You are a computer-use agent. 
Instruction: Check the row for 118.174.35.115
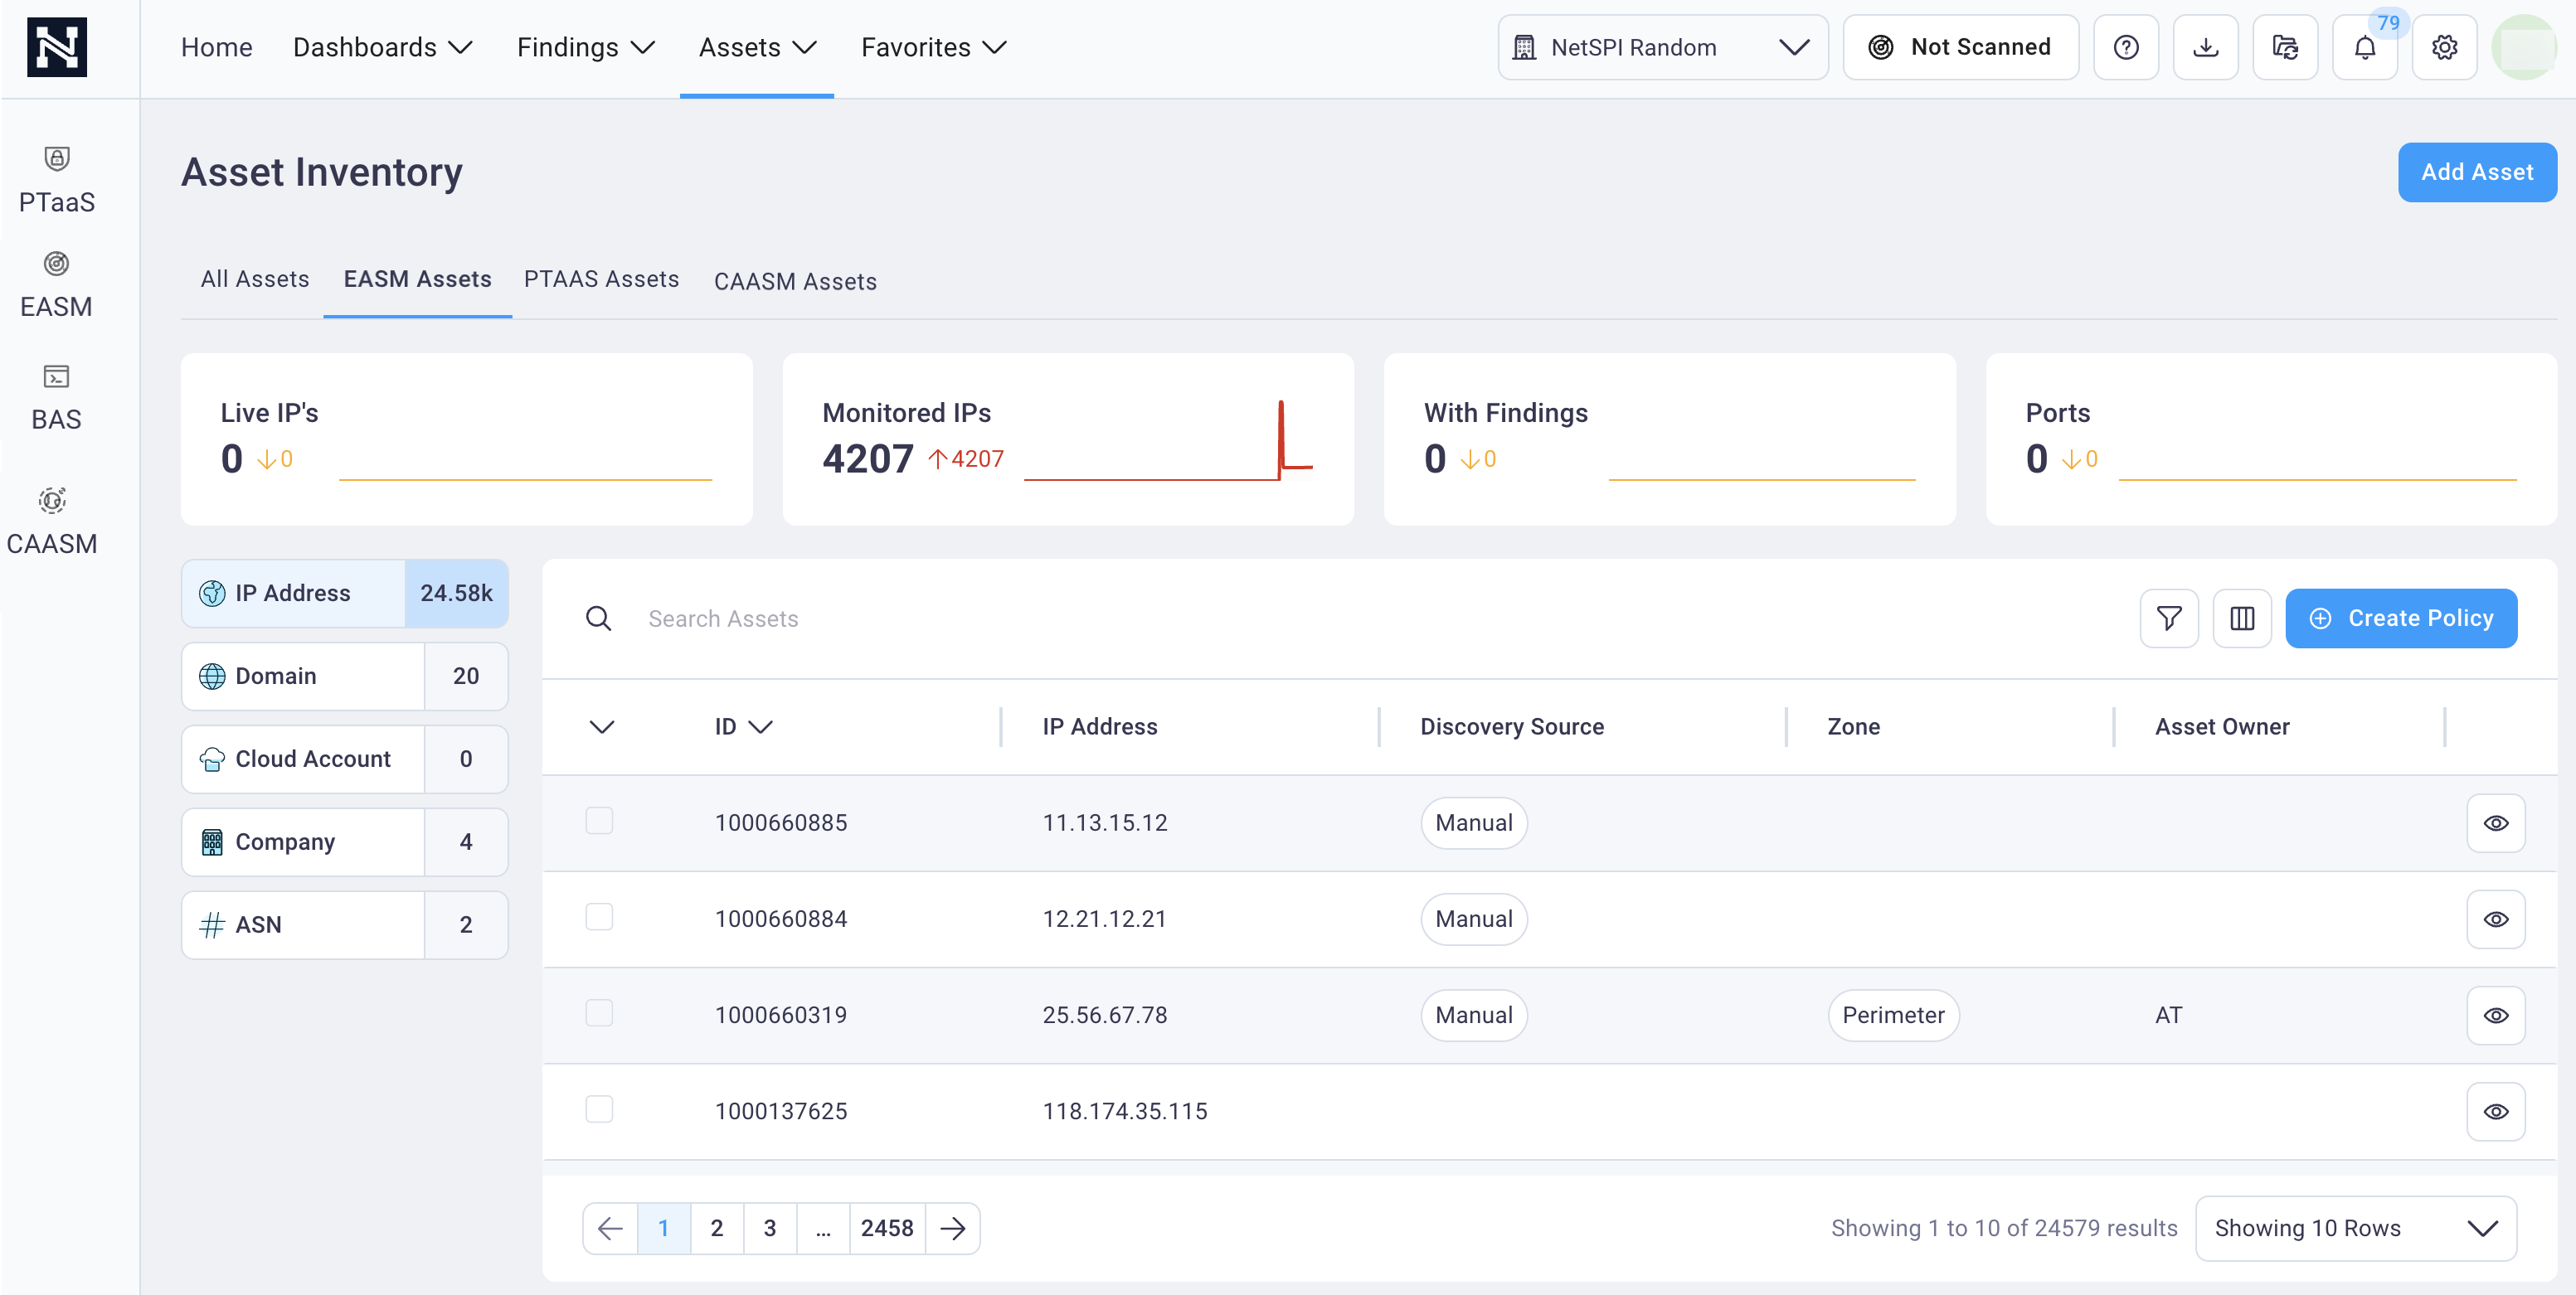(599, 1109)
